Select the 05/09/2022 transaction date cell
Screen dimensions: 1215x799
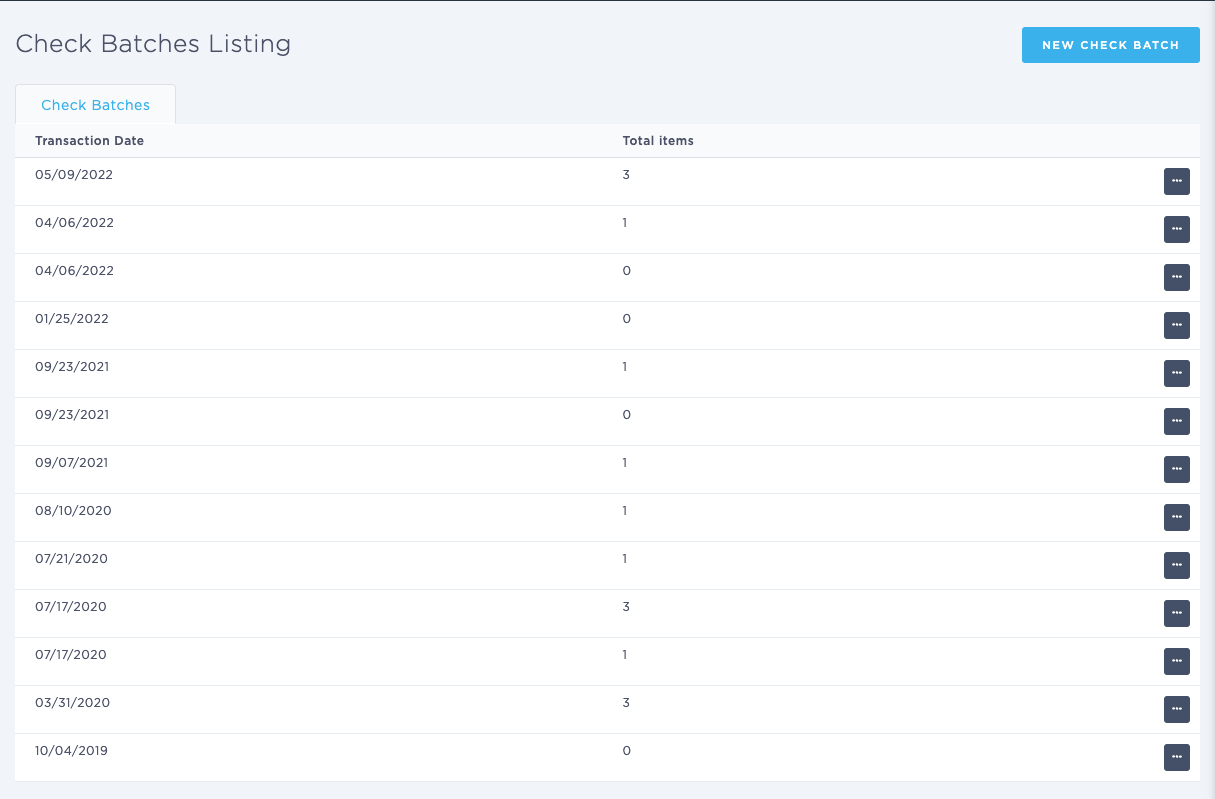tap(74, 175)
